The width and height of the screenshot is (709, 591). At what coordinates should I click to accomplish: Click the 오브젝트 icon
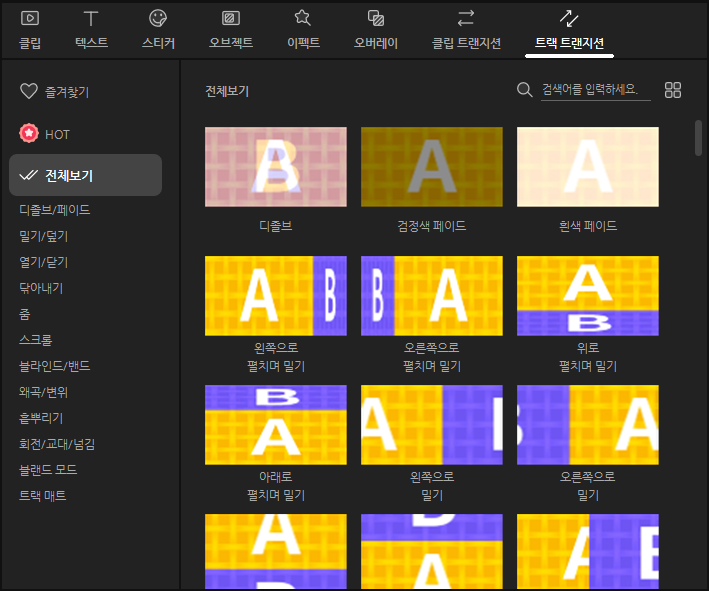230,18
